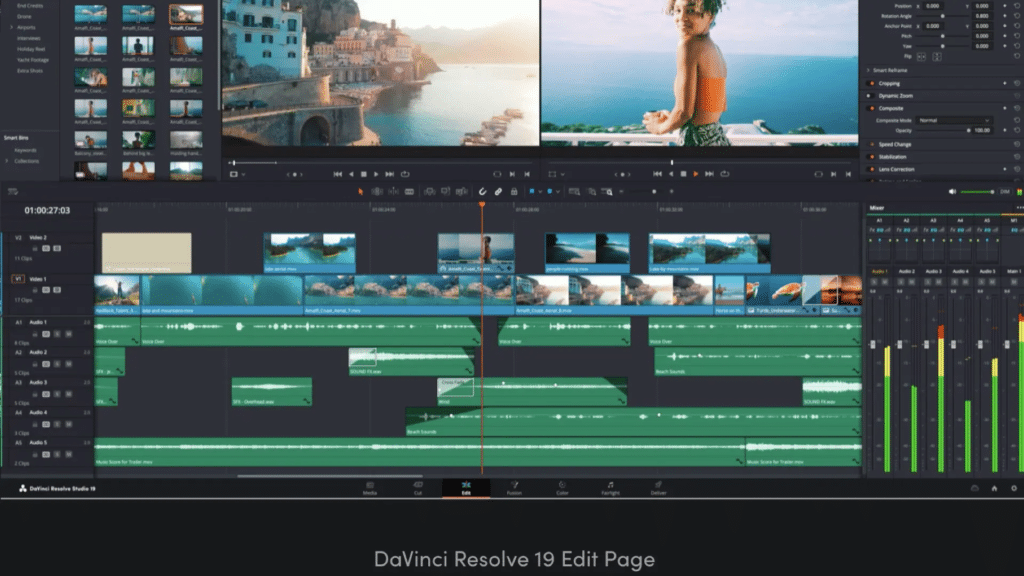The image size is (1024, 576).
Task: Toggle the Dynamic Zoom enable switch
Action: click(x=870, y=96)
